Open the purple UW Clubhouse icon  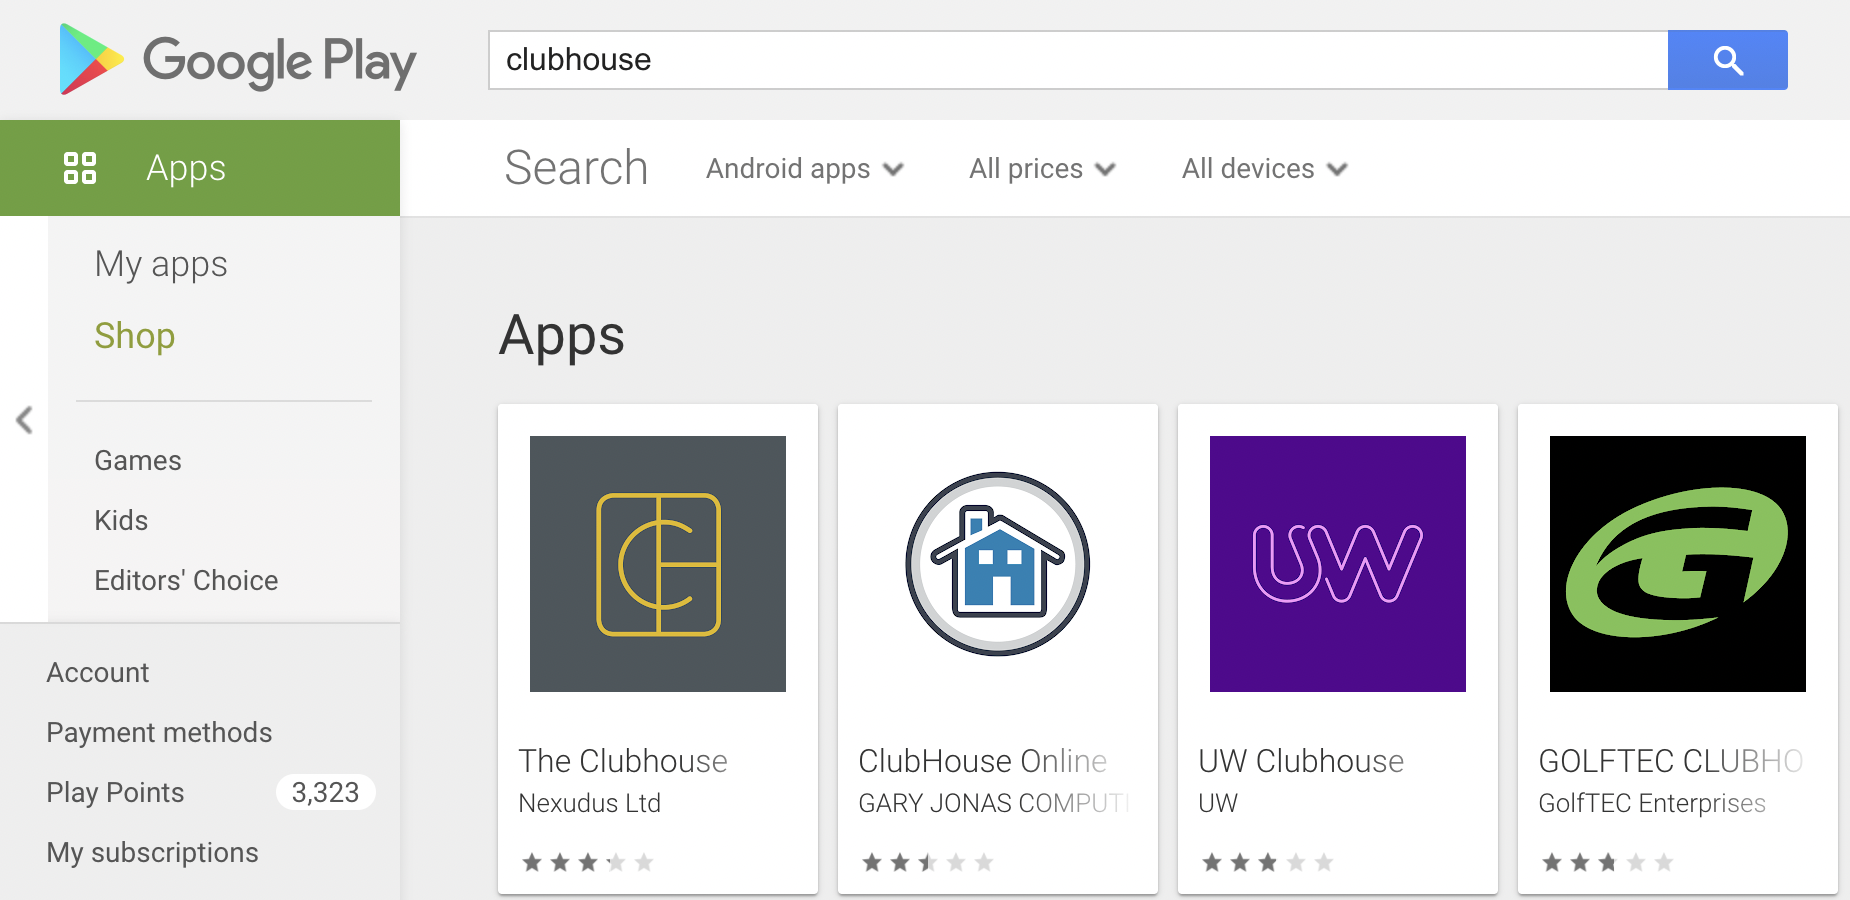pyautogui.click(x=1338, y=564)
